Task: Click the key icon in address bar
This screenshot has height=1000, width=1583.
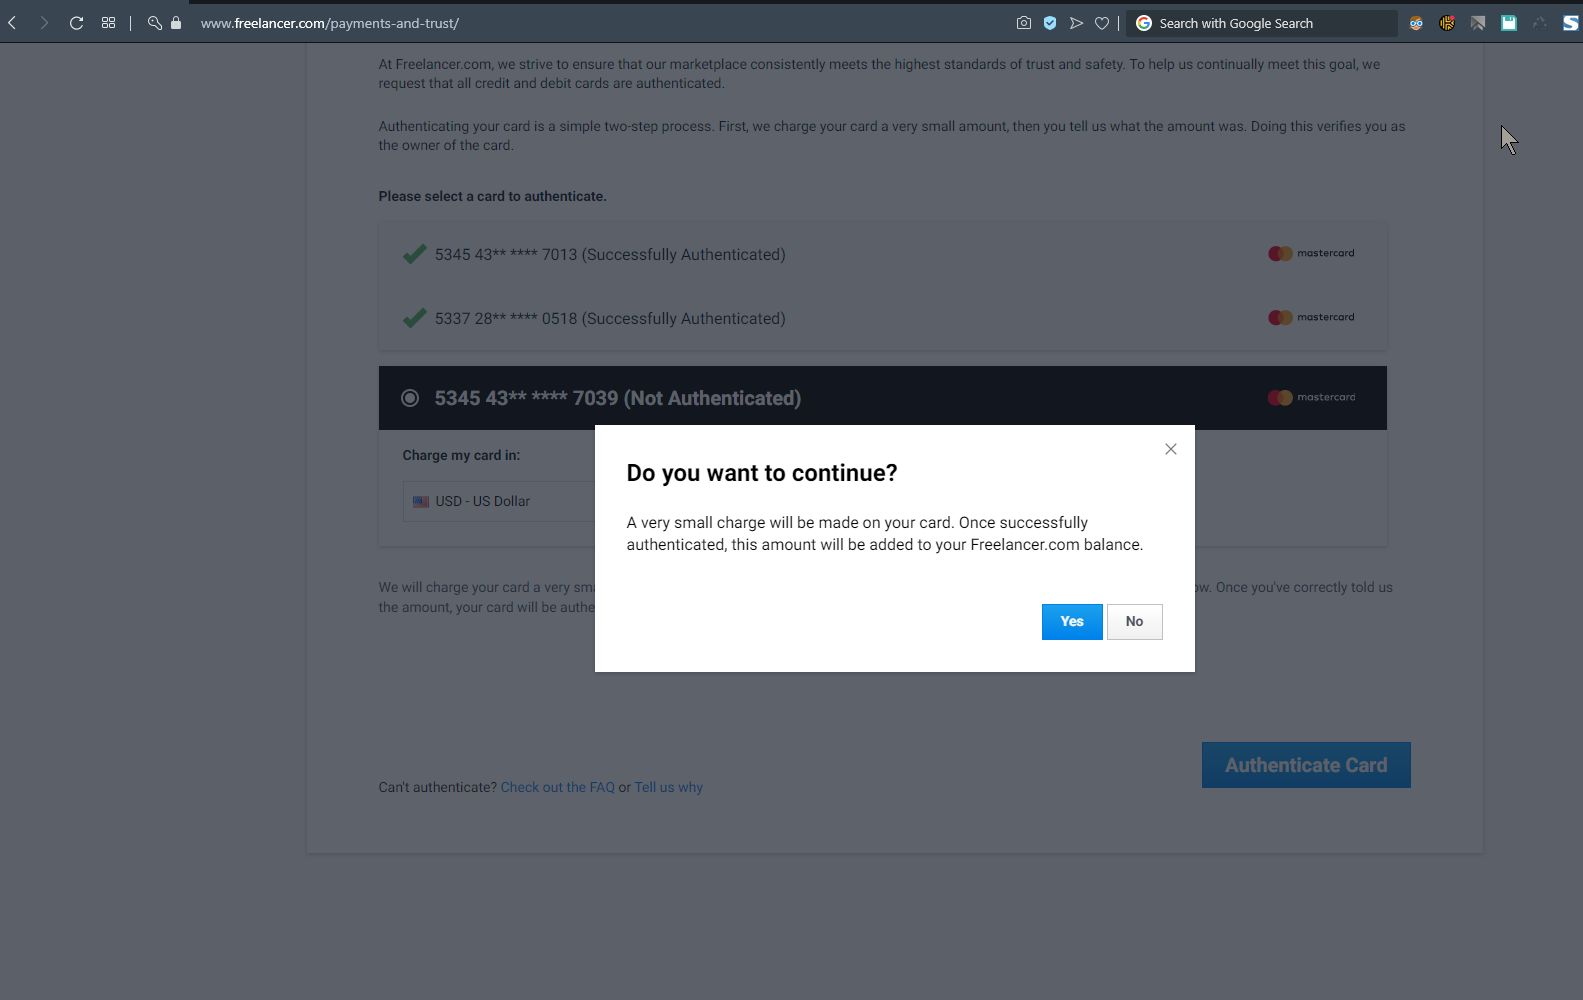Action: 154,23
